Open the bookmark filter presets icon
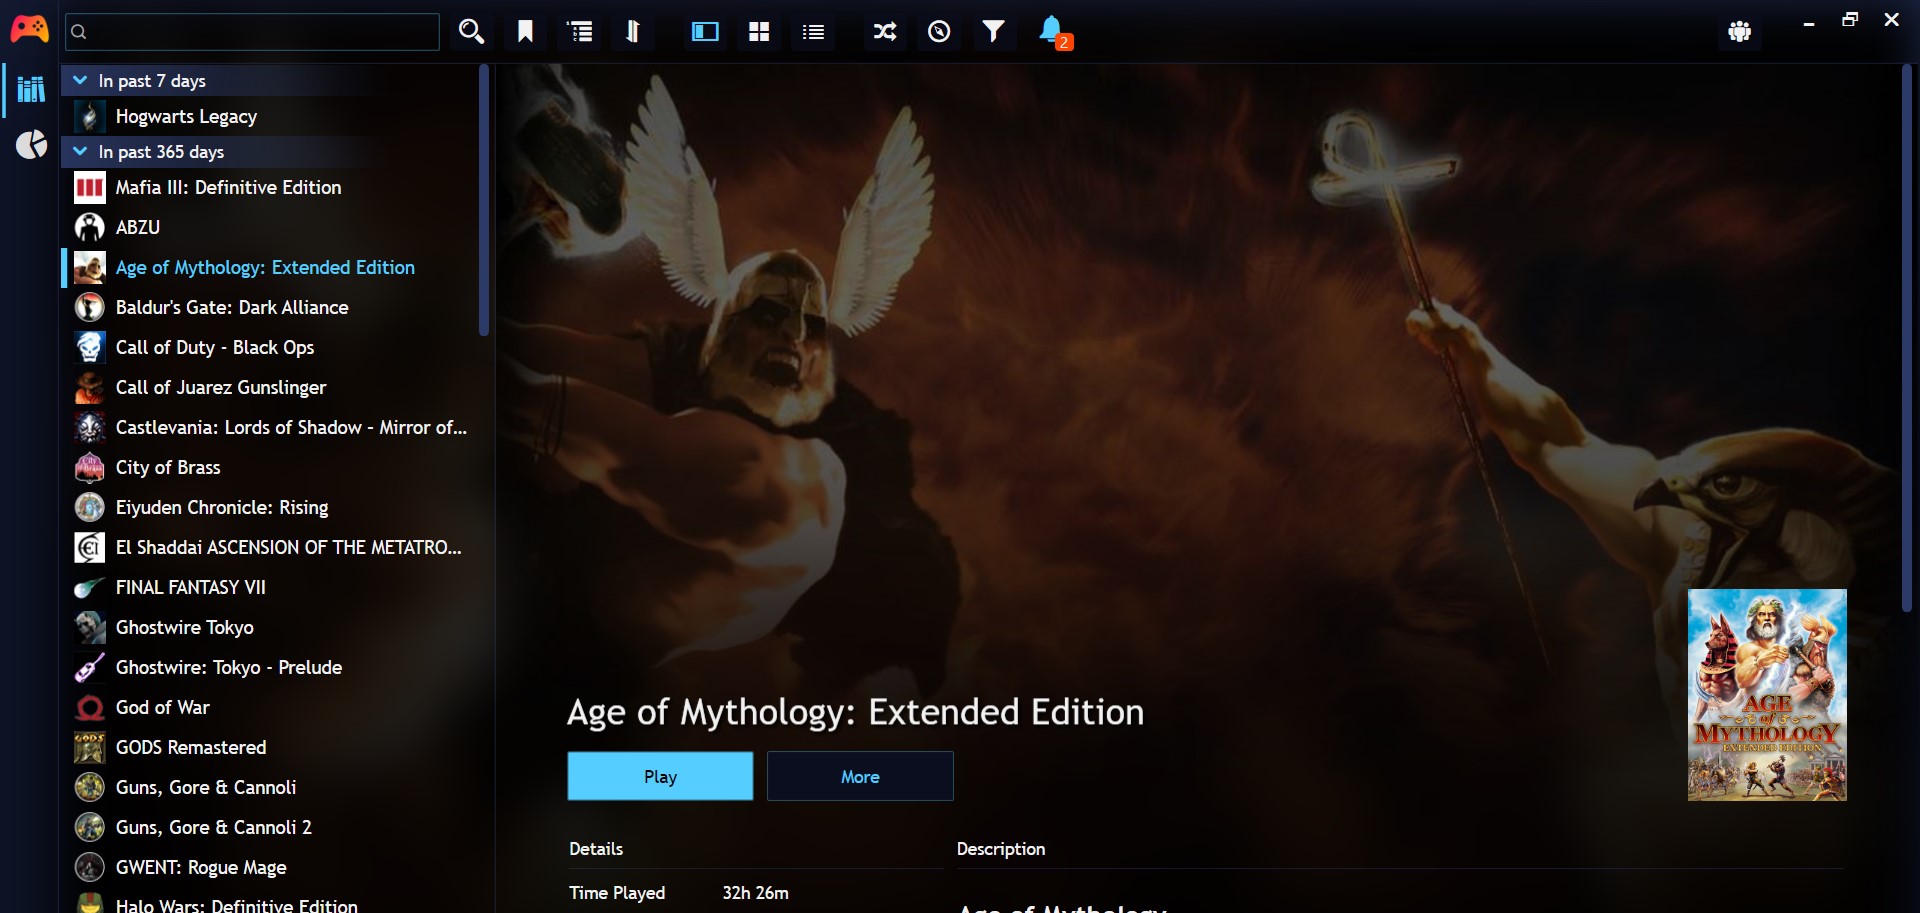This screenshot has width=1920, height=913. pos(525,32)
